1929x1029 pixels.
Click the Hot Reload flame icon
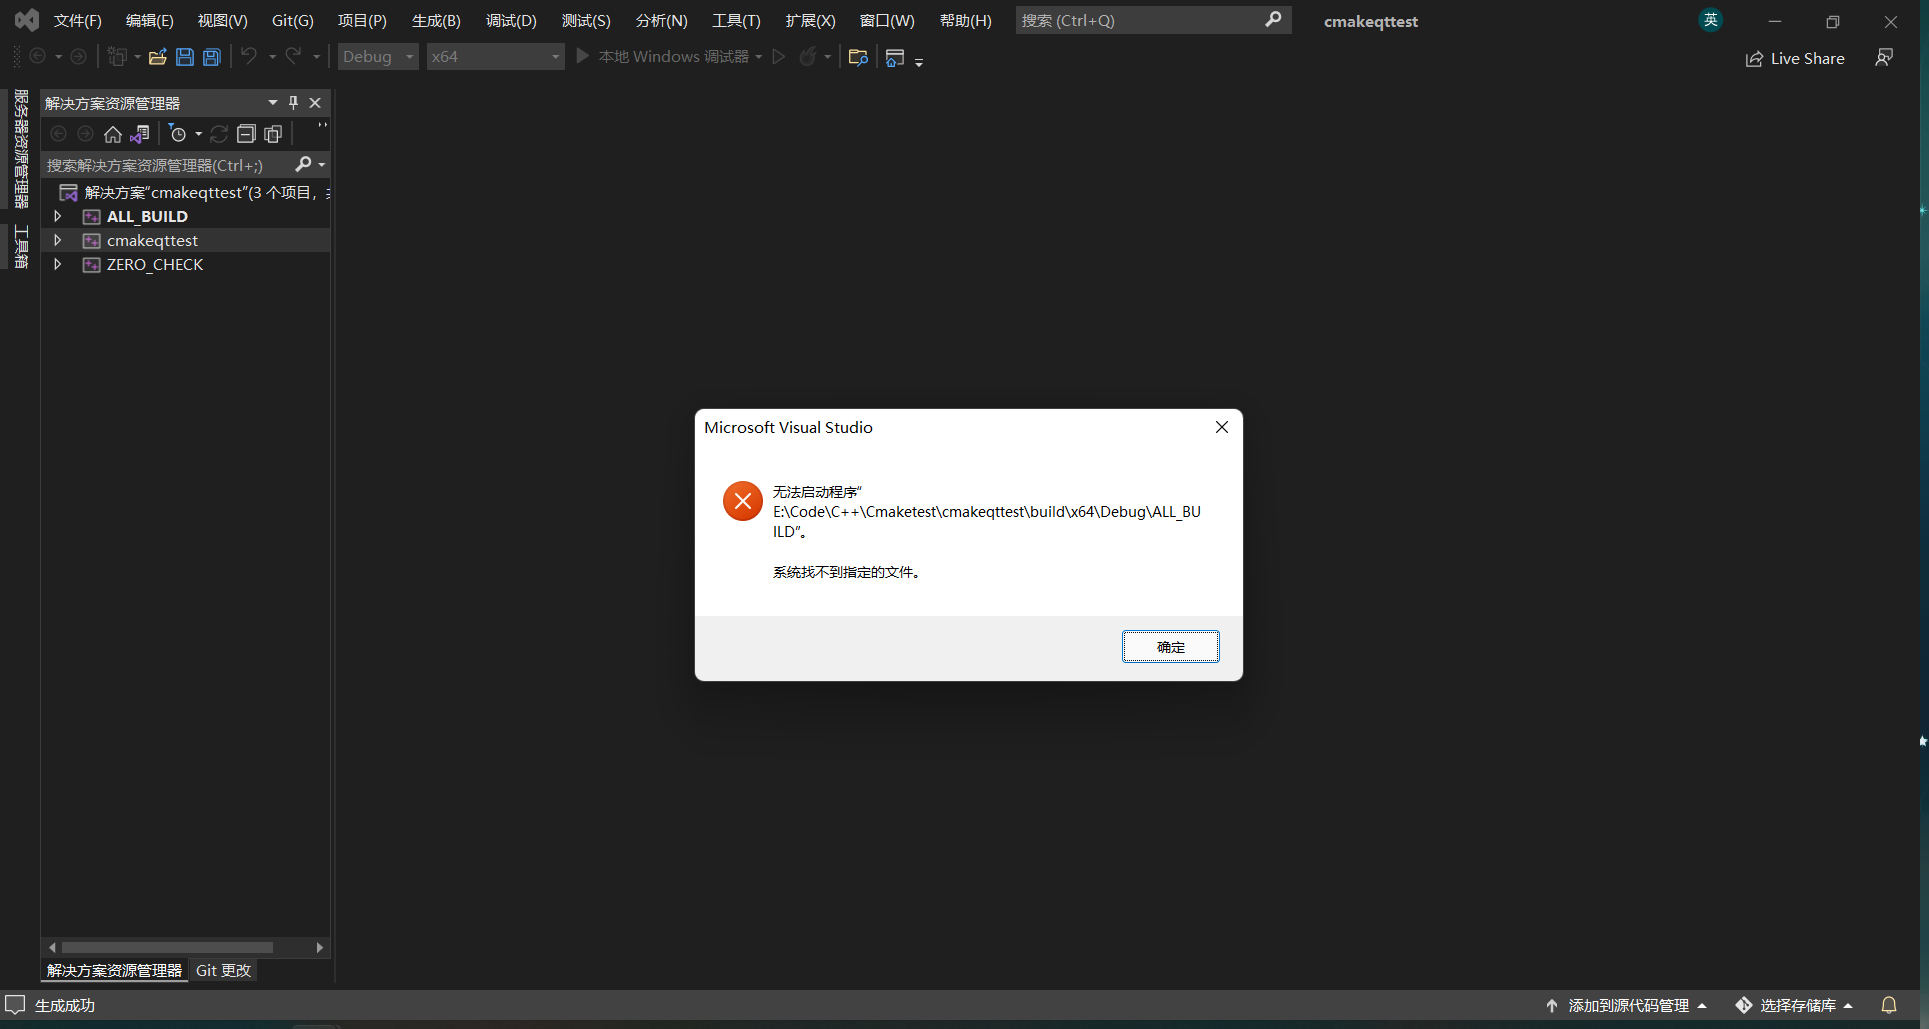coord(807,57)
